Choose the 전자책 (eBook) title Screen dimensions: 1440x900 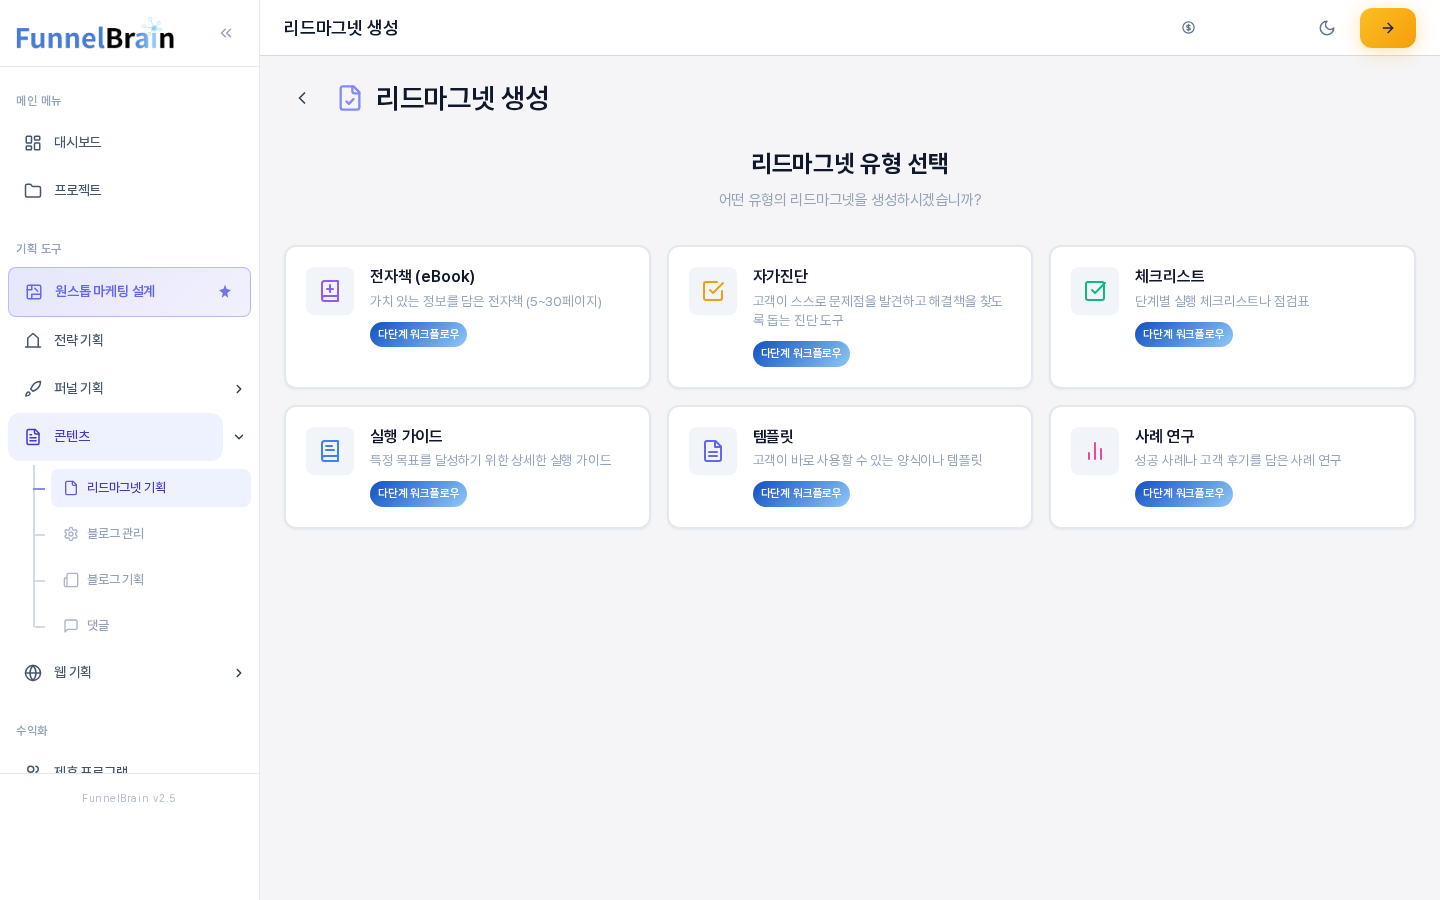pyautogui.click(x=422, y=277)
